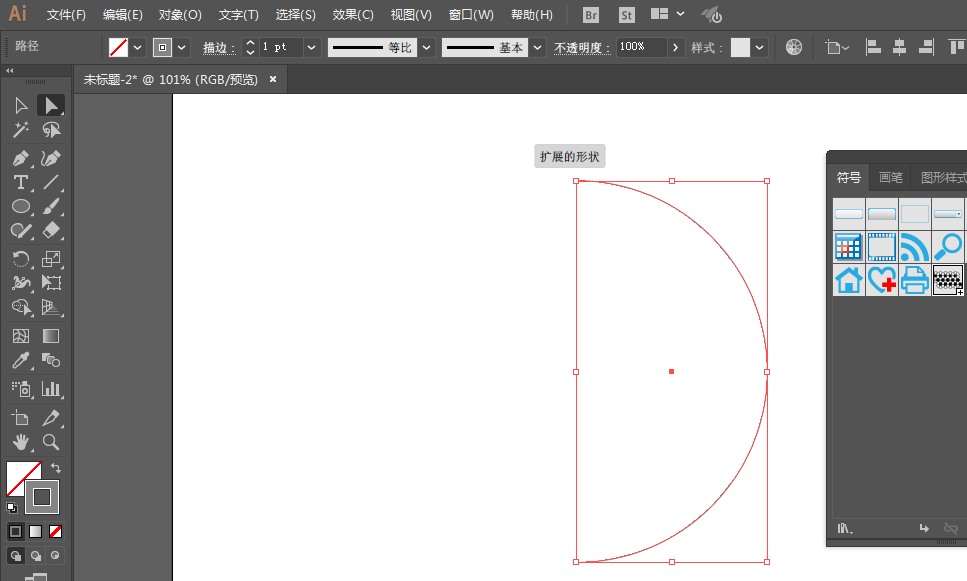Viewport: 967px width, 581px height.
Task: Select the Type tool
Action: pyautogui.click(x=20, y=182)
